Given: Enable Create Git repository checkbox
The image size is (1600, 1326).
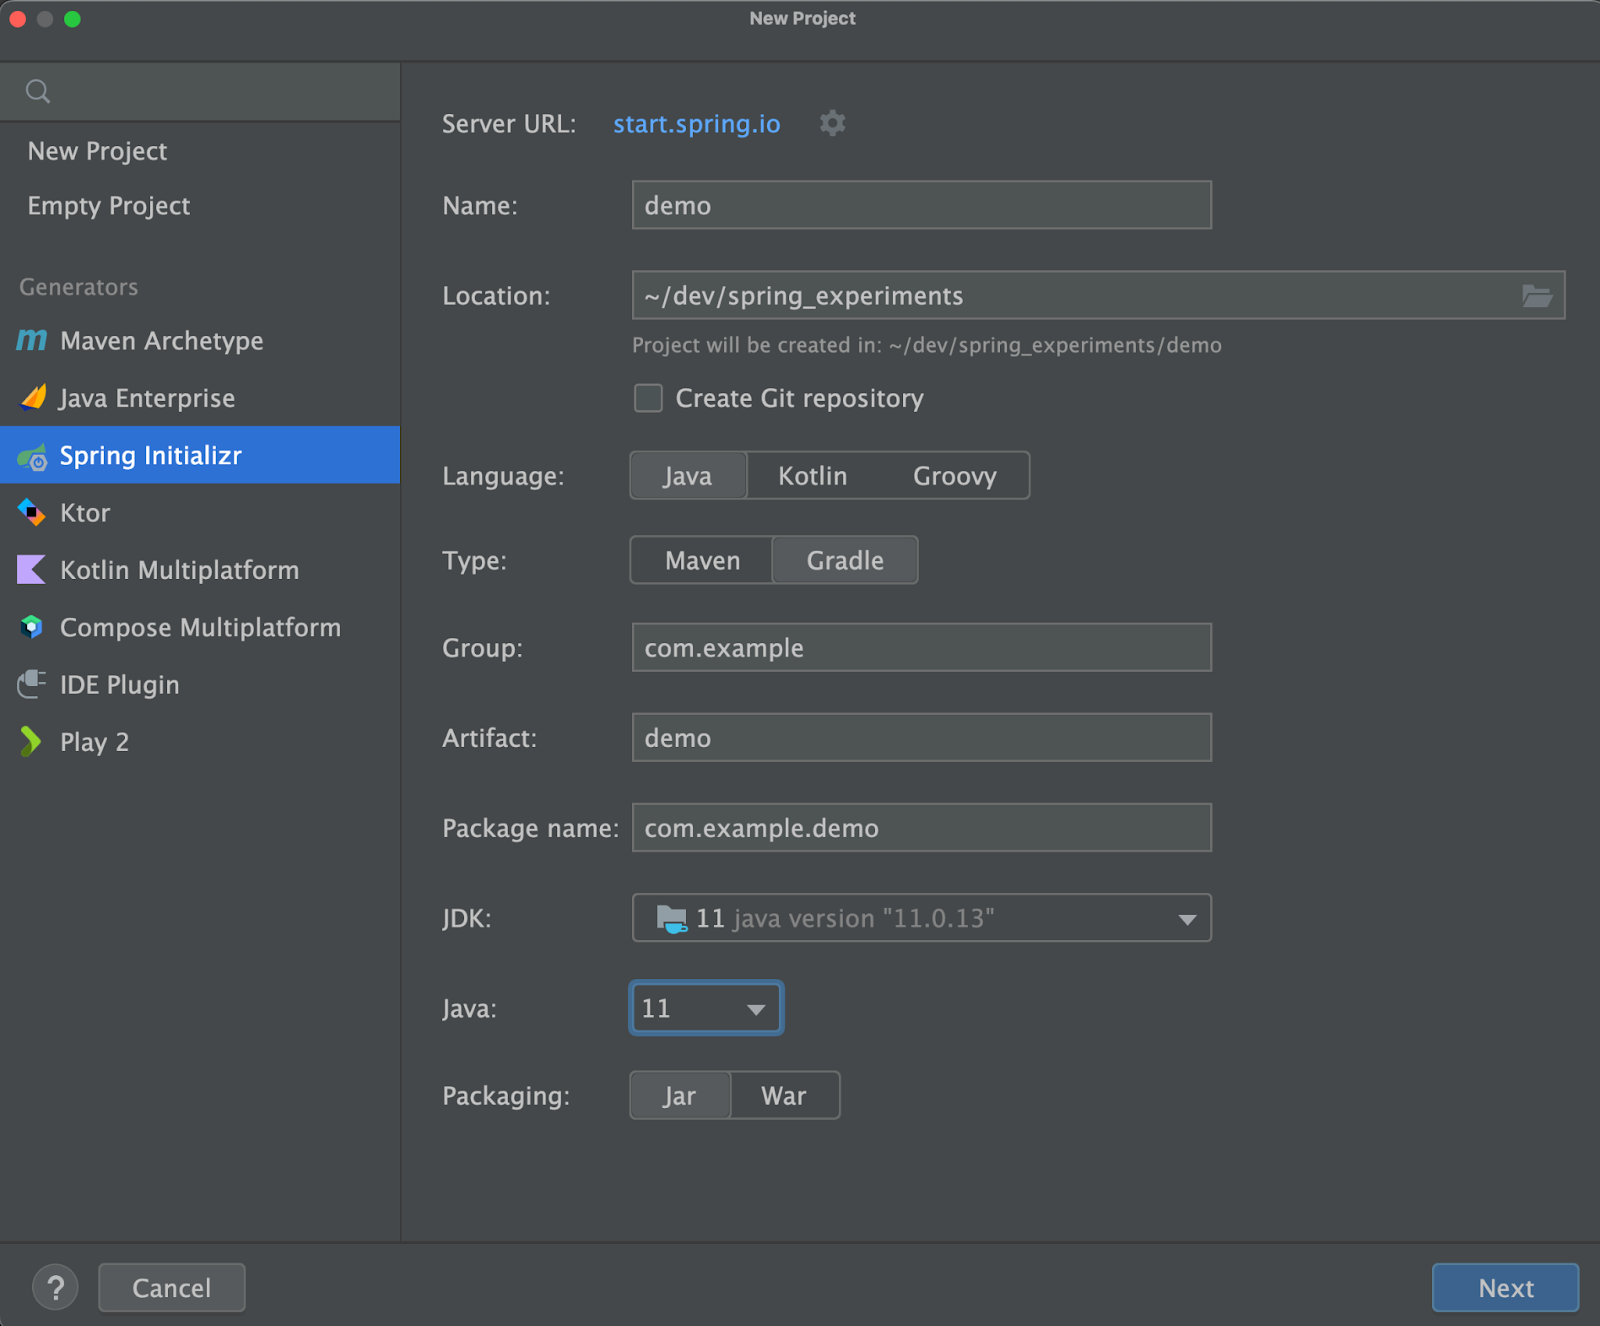Looking at the screenshot, I should pyautogui.click(x=648, y=398).
